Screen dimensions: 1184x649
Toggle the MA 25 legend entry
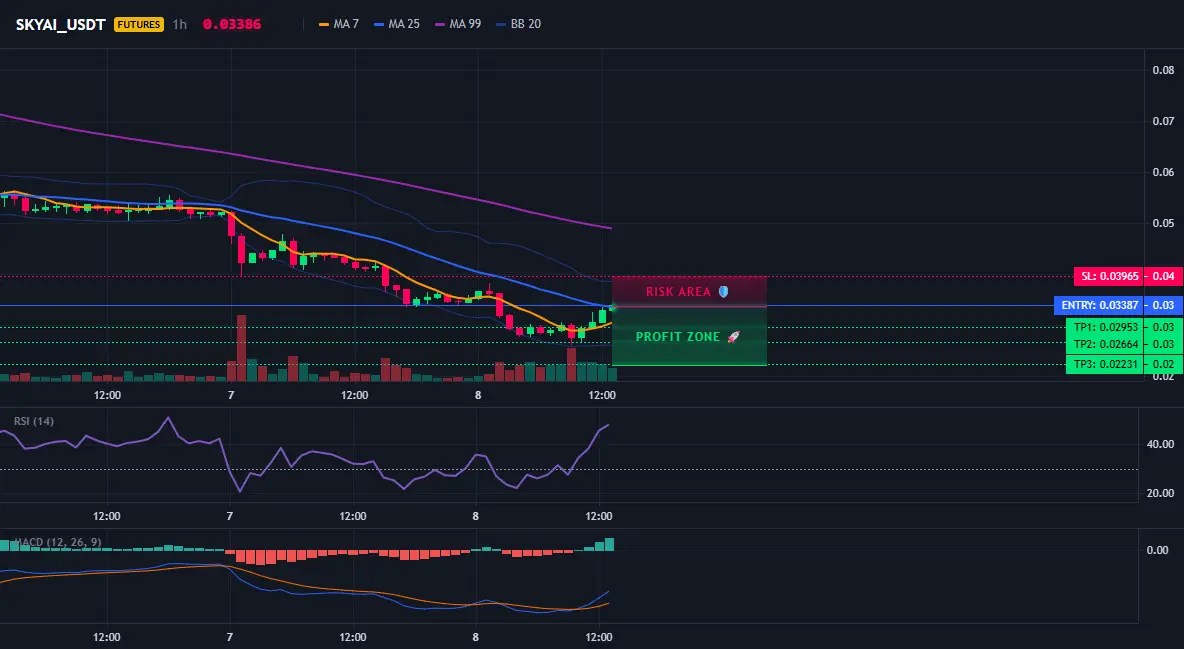click(x=396, y=24)
